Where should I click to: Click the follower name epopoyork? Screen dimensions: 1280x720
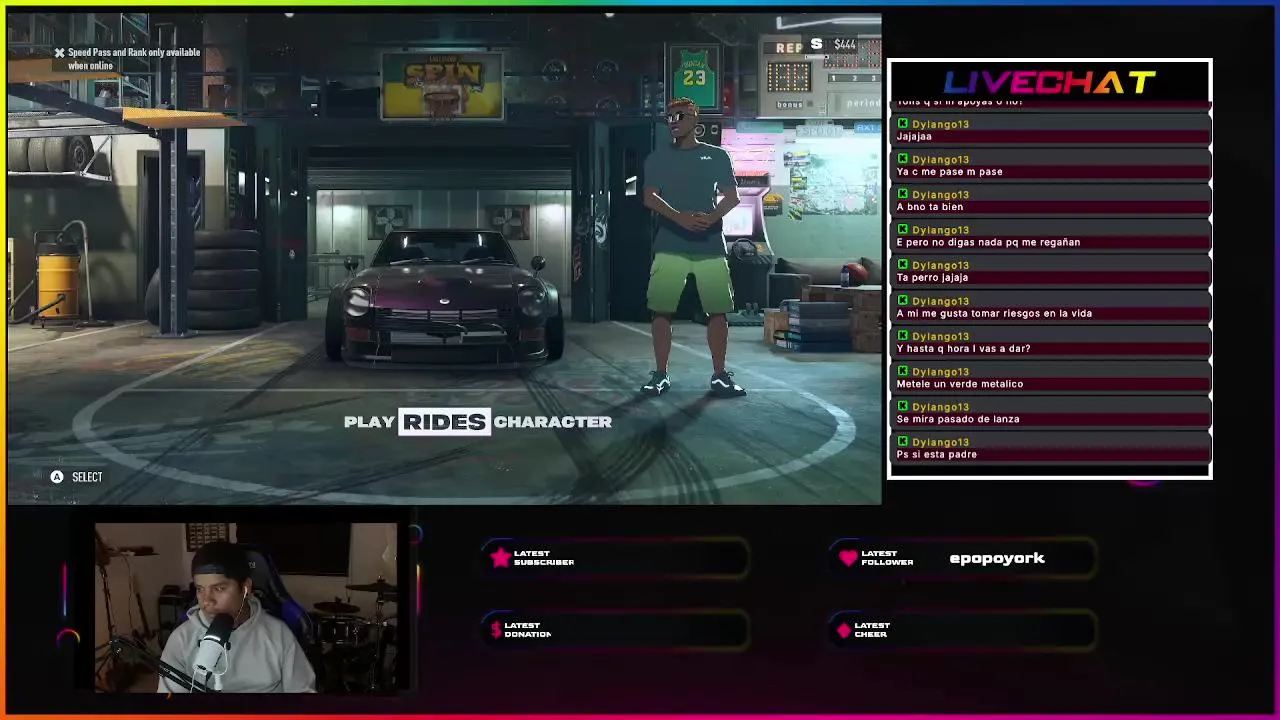click(x=997, y=558)
